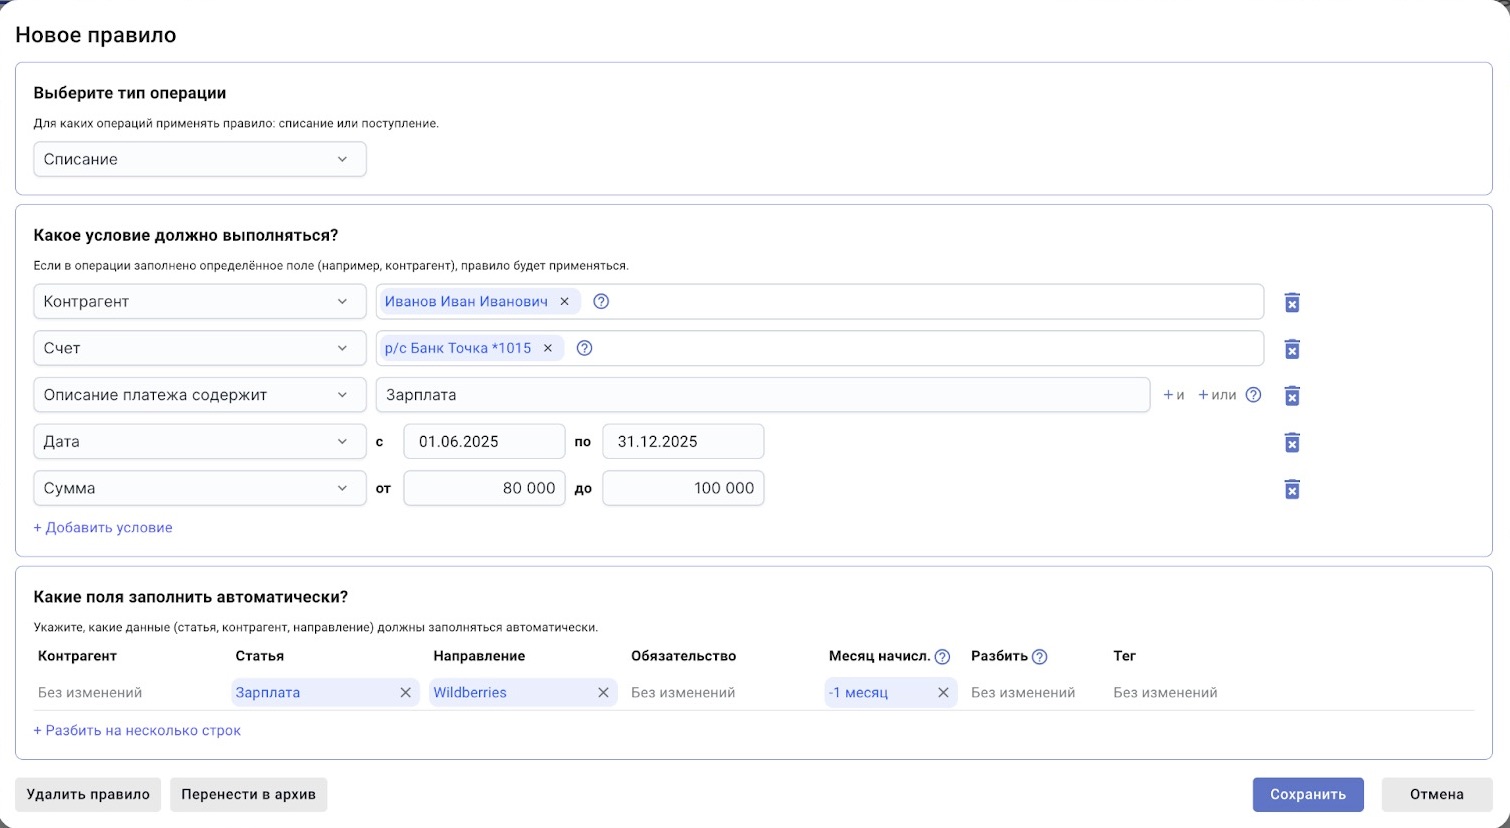The height and width of the screenshot is (828, 1510).
Task: Remove р/с Банк Точка *1015 chip
Action: click(548, 348)
